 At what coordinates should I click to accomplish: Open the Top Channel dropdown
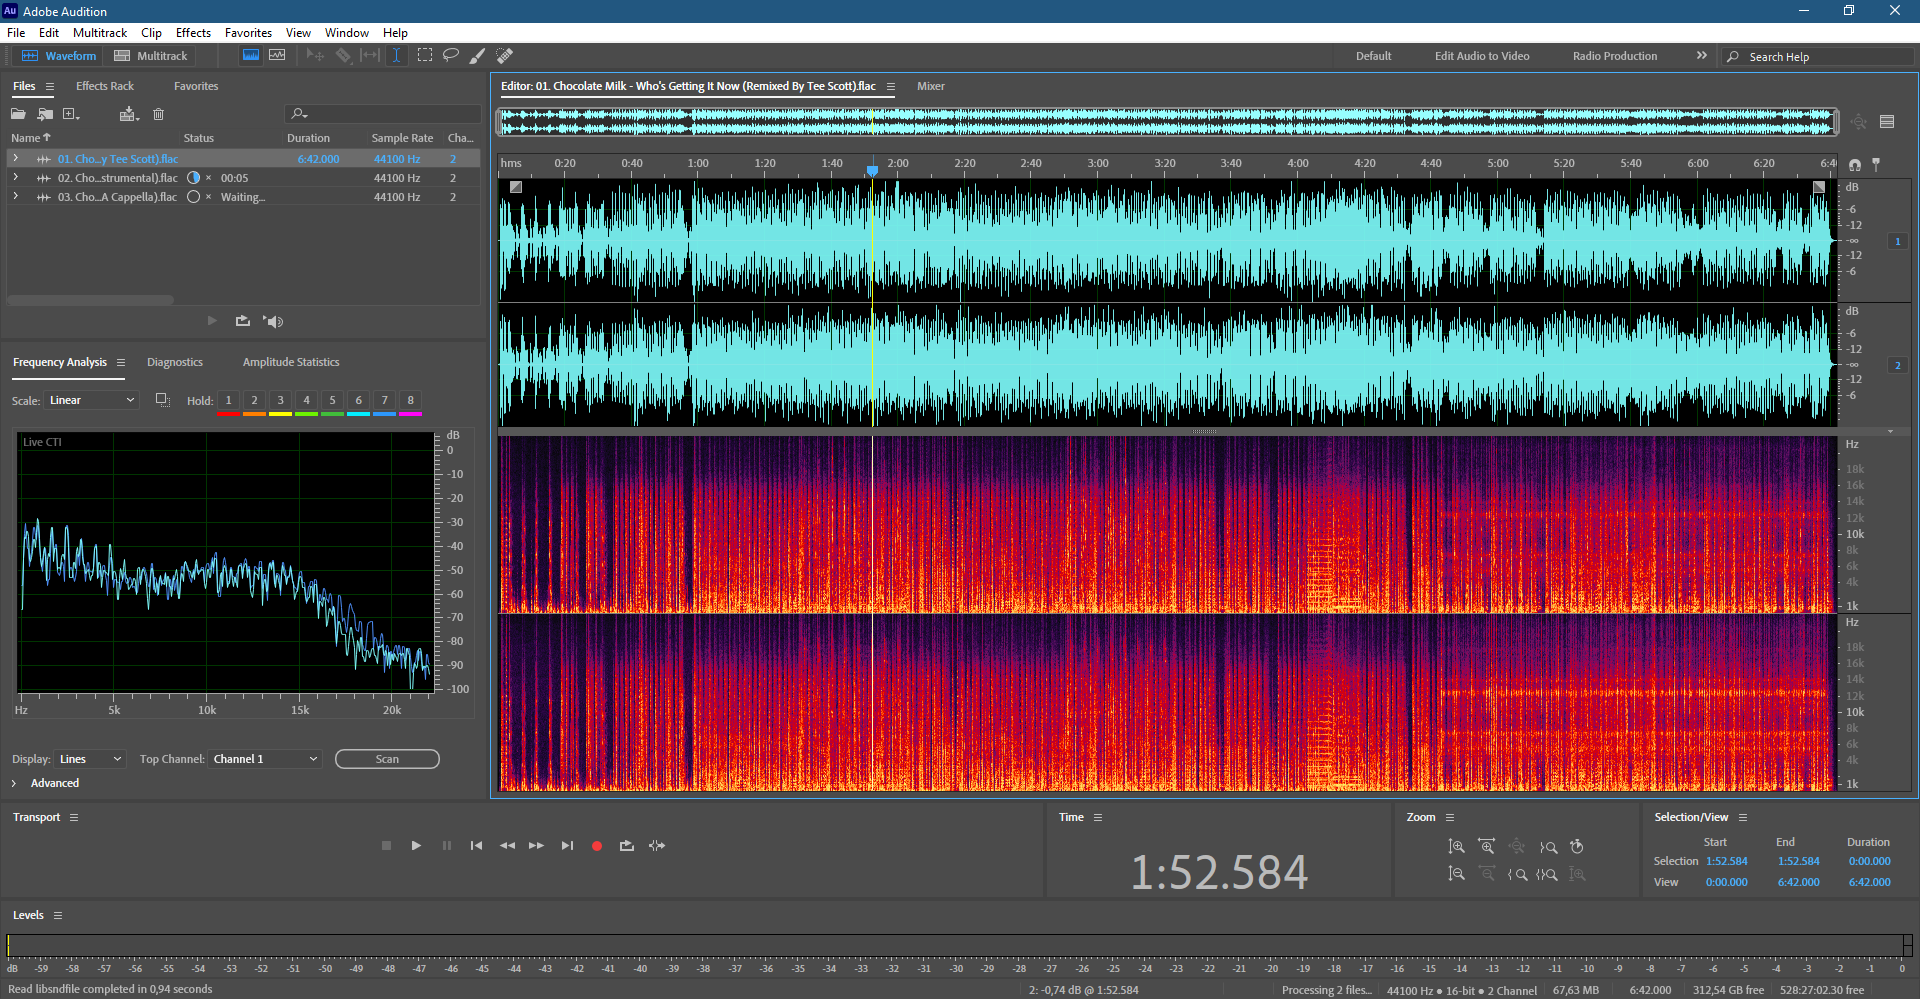coord(265,759)
